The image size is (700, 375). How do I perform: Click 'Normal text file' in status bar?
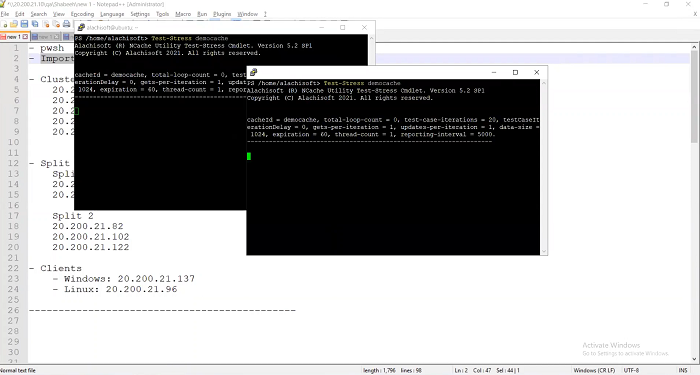(18, 371)
